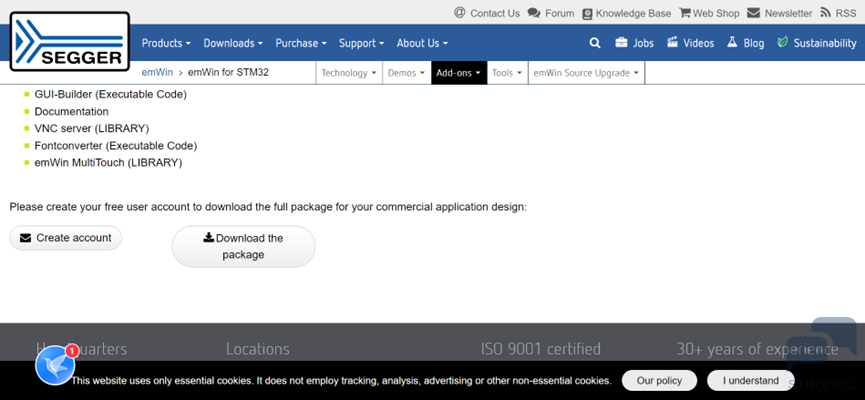
Task: Open the Newsletter link
Action: [x=788, y=13]
